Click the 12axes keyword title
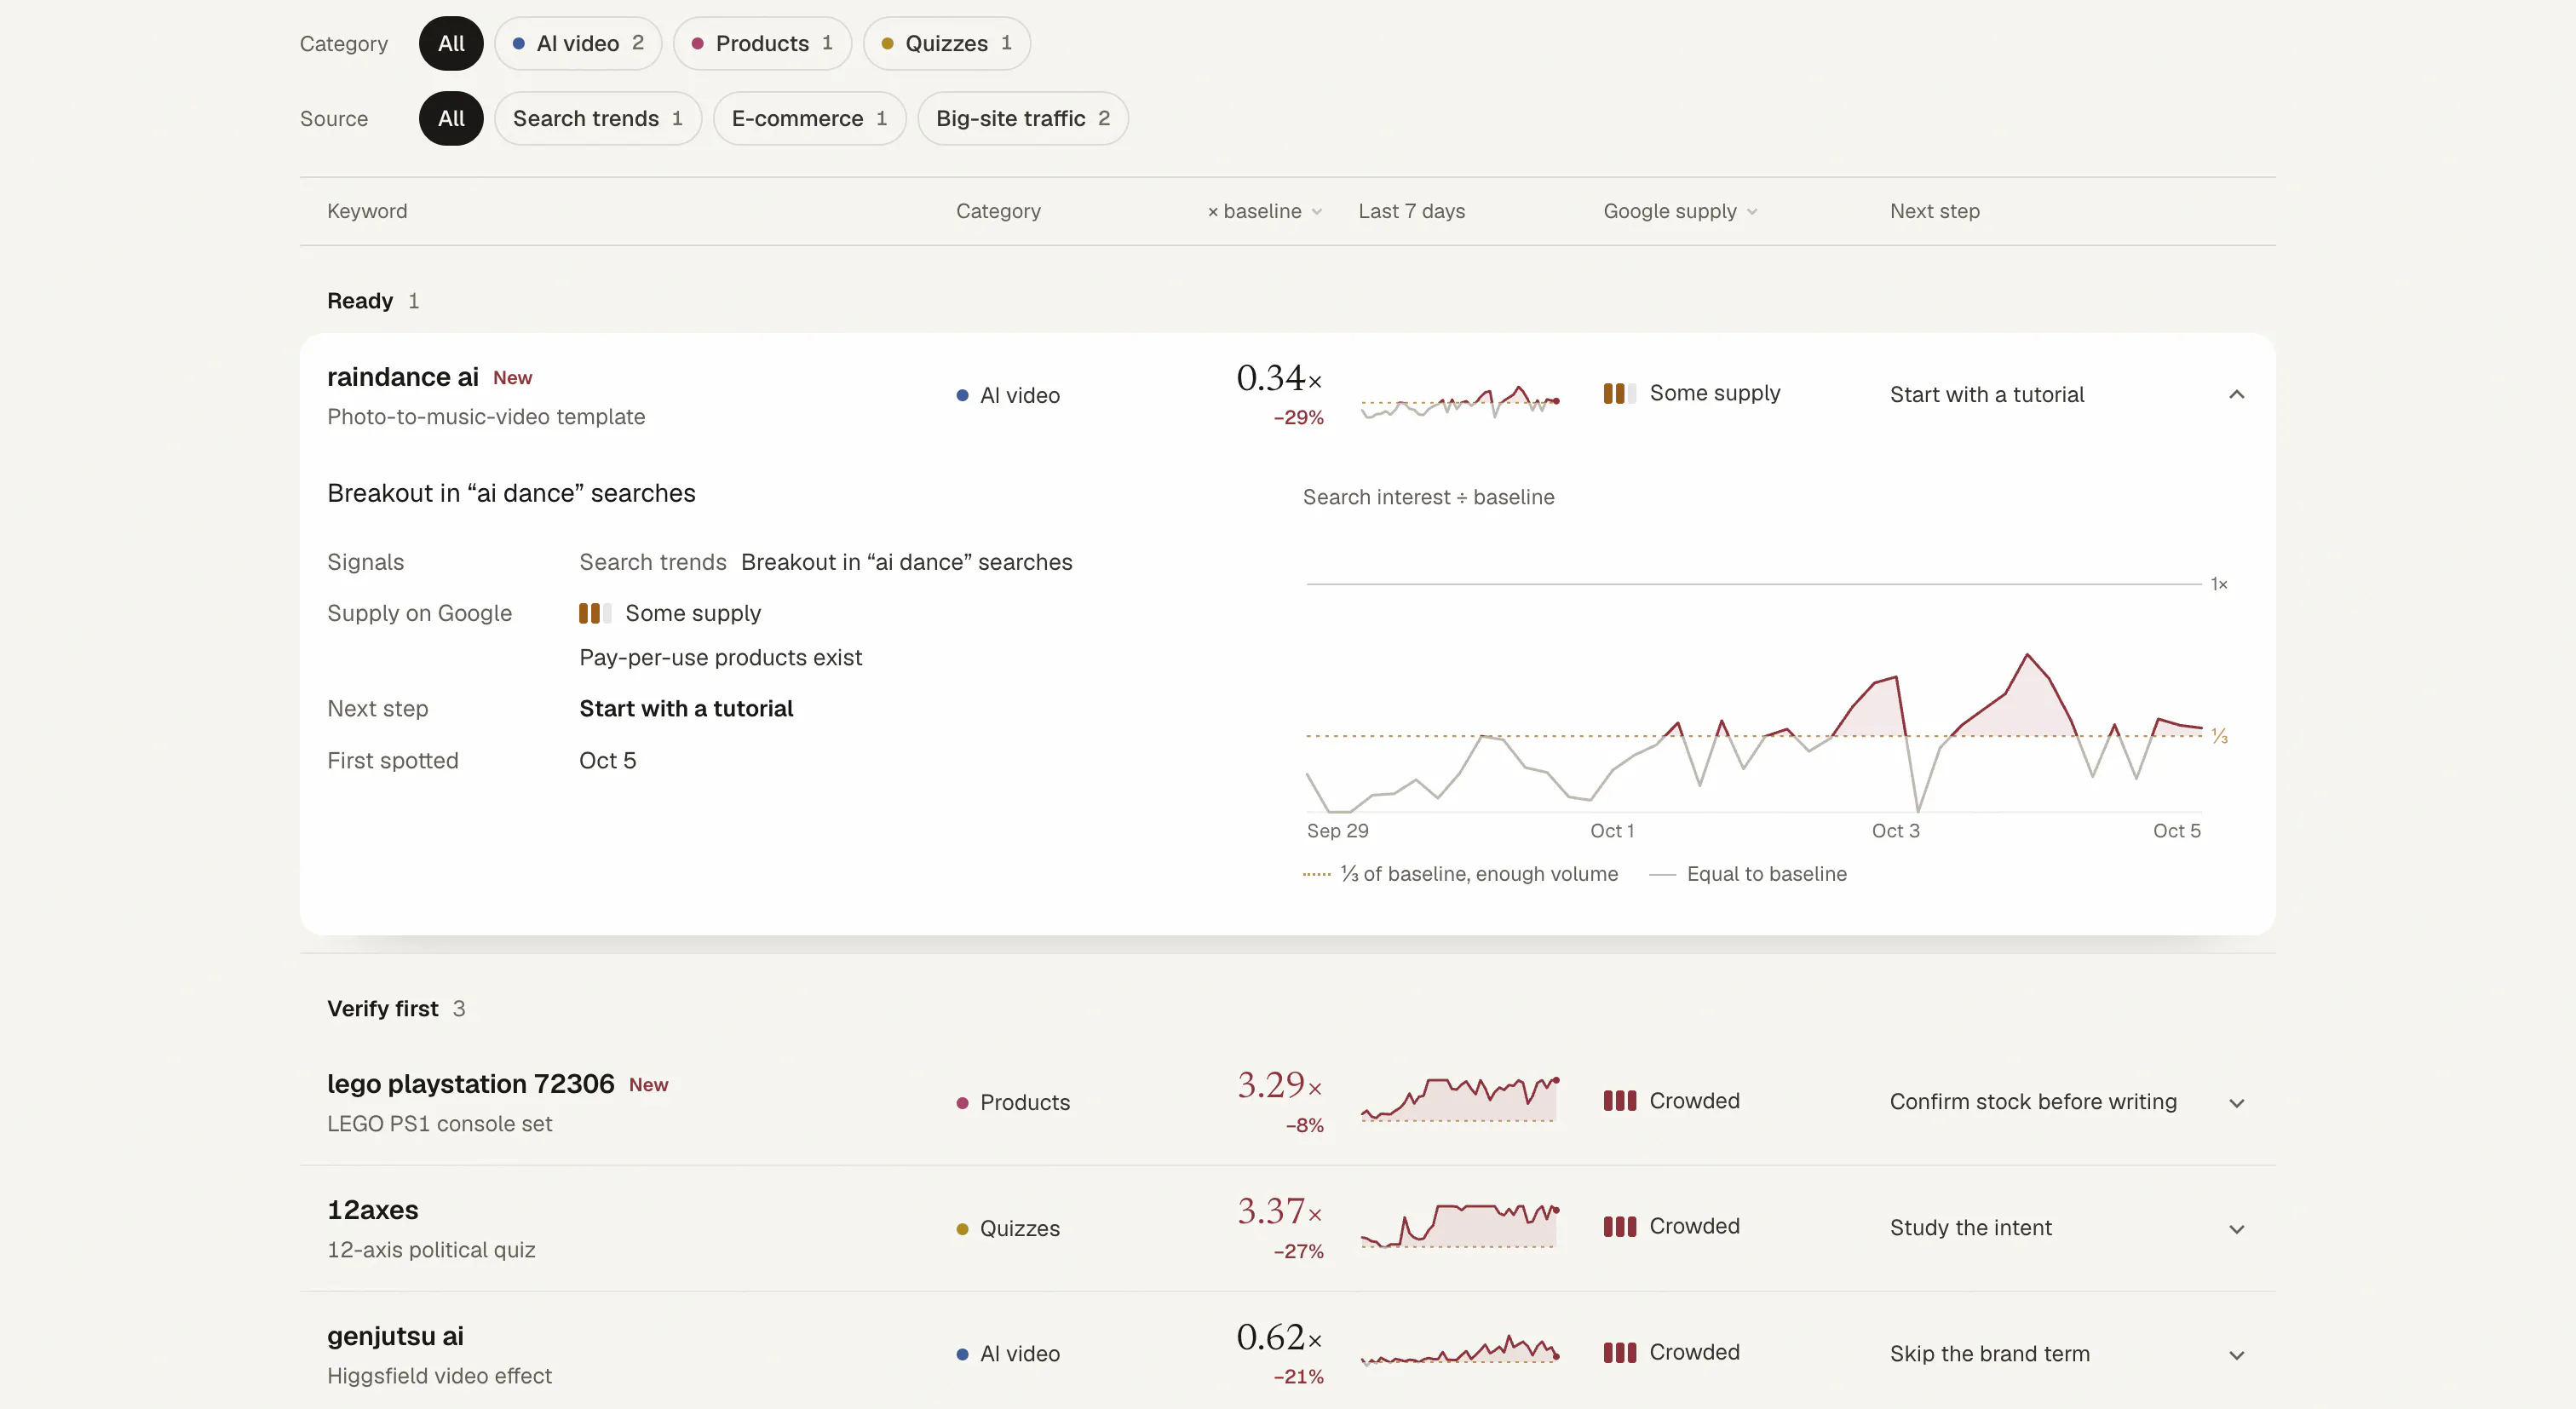This screenshot has width=2576, height=1409. pyautogui.click(x=373, y=1210)
